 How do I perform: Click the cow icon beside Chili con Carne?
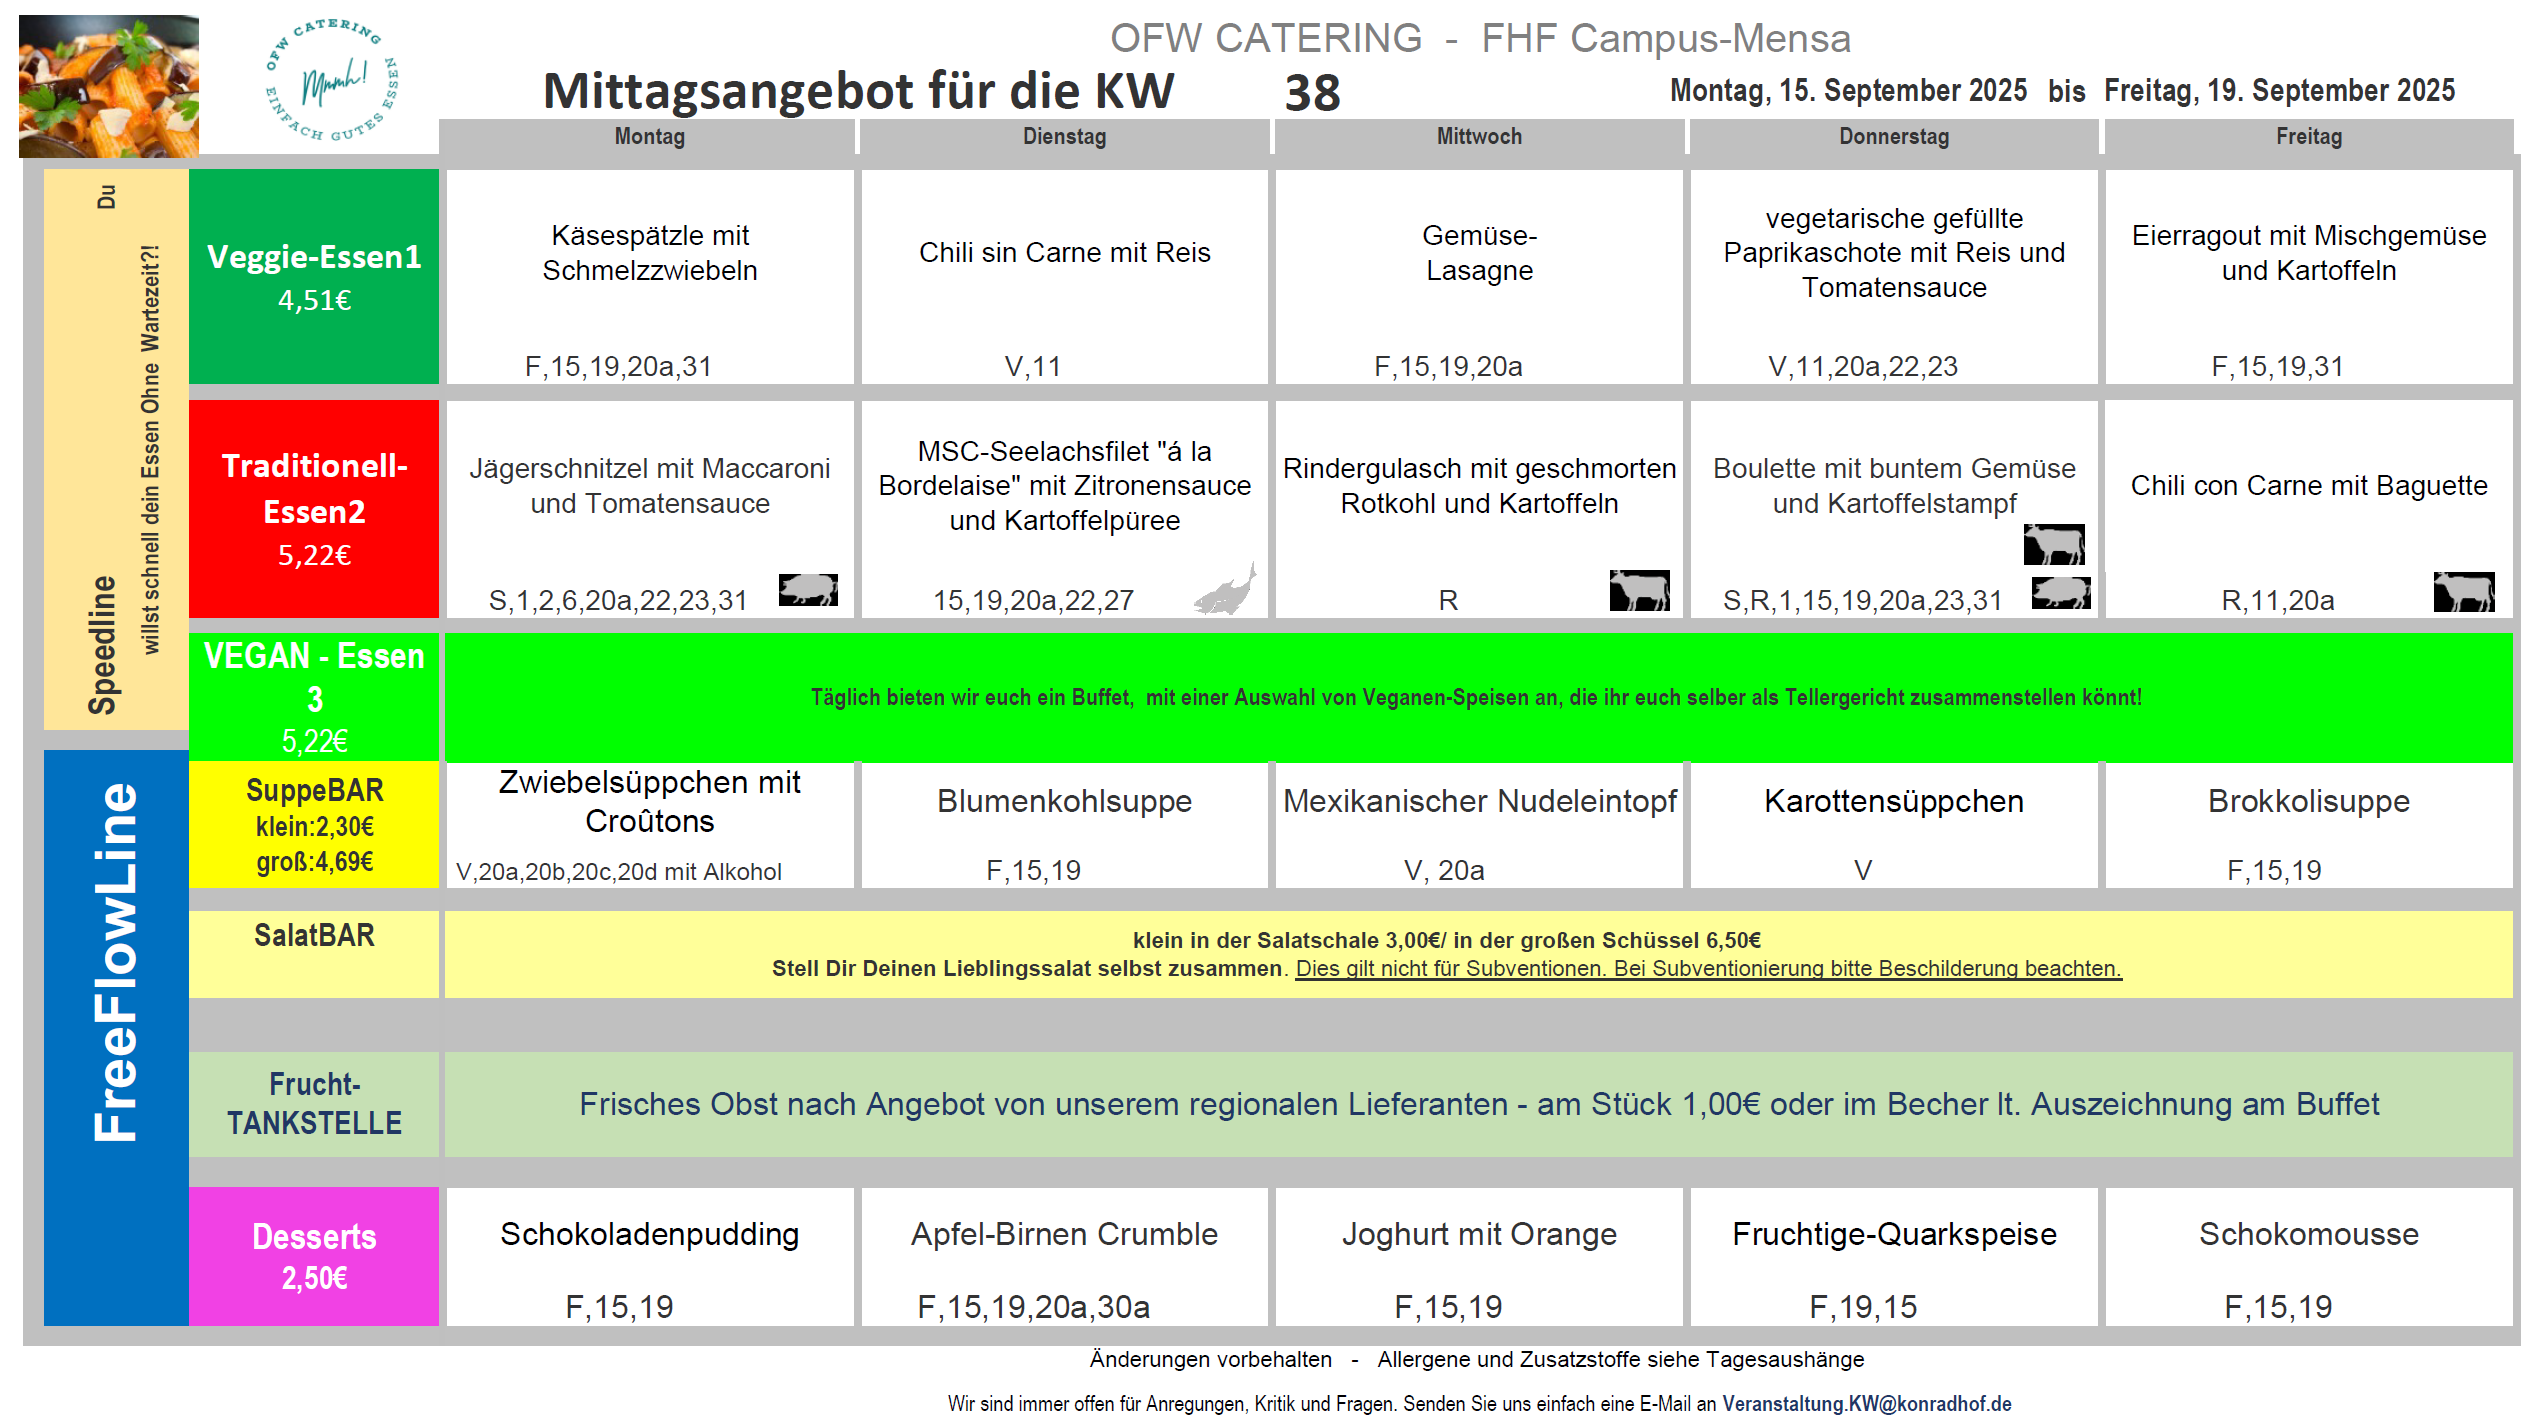(x=2464, y=592)
